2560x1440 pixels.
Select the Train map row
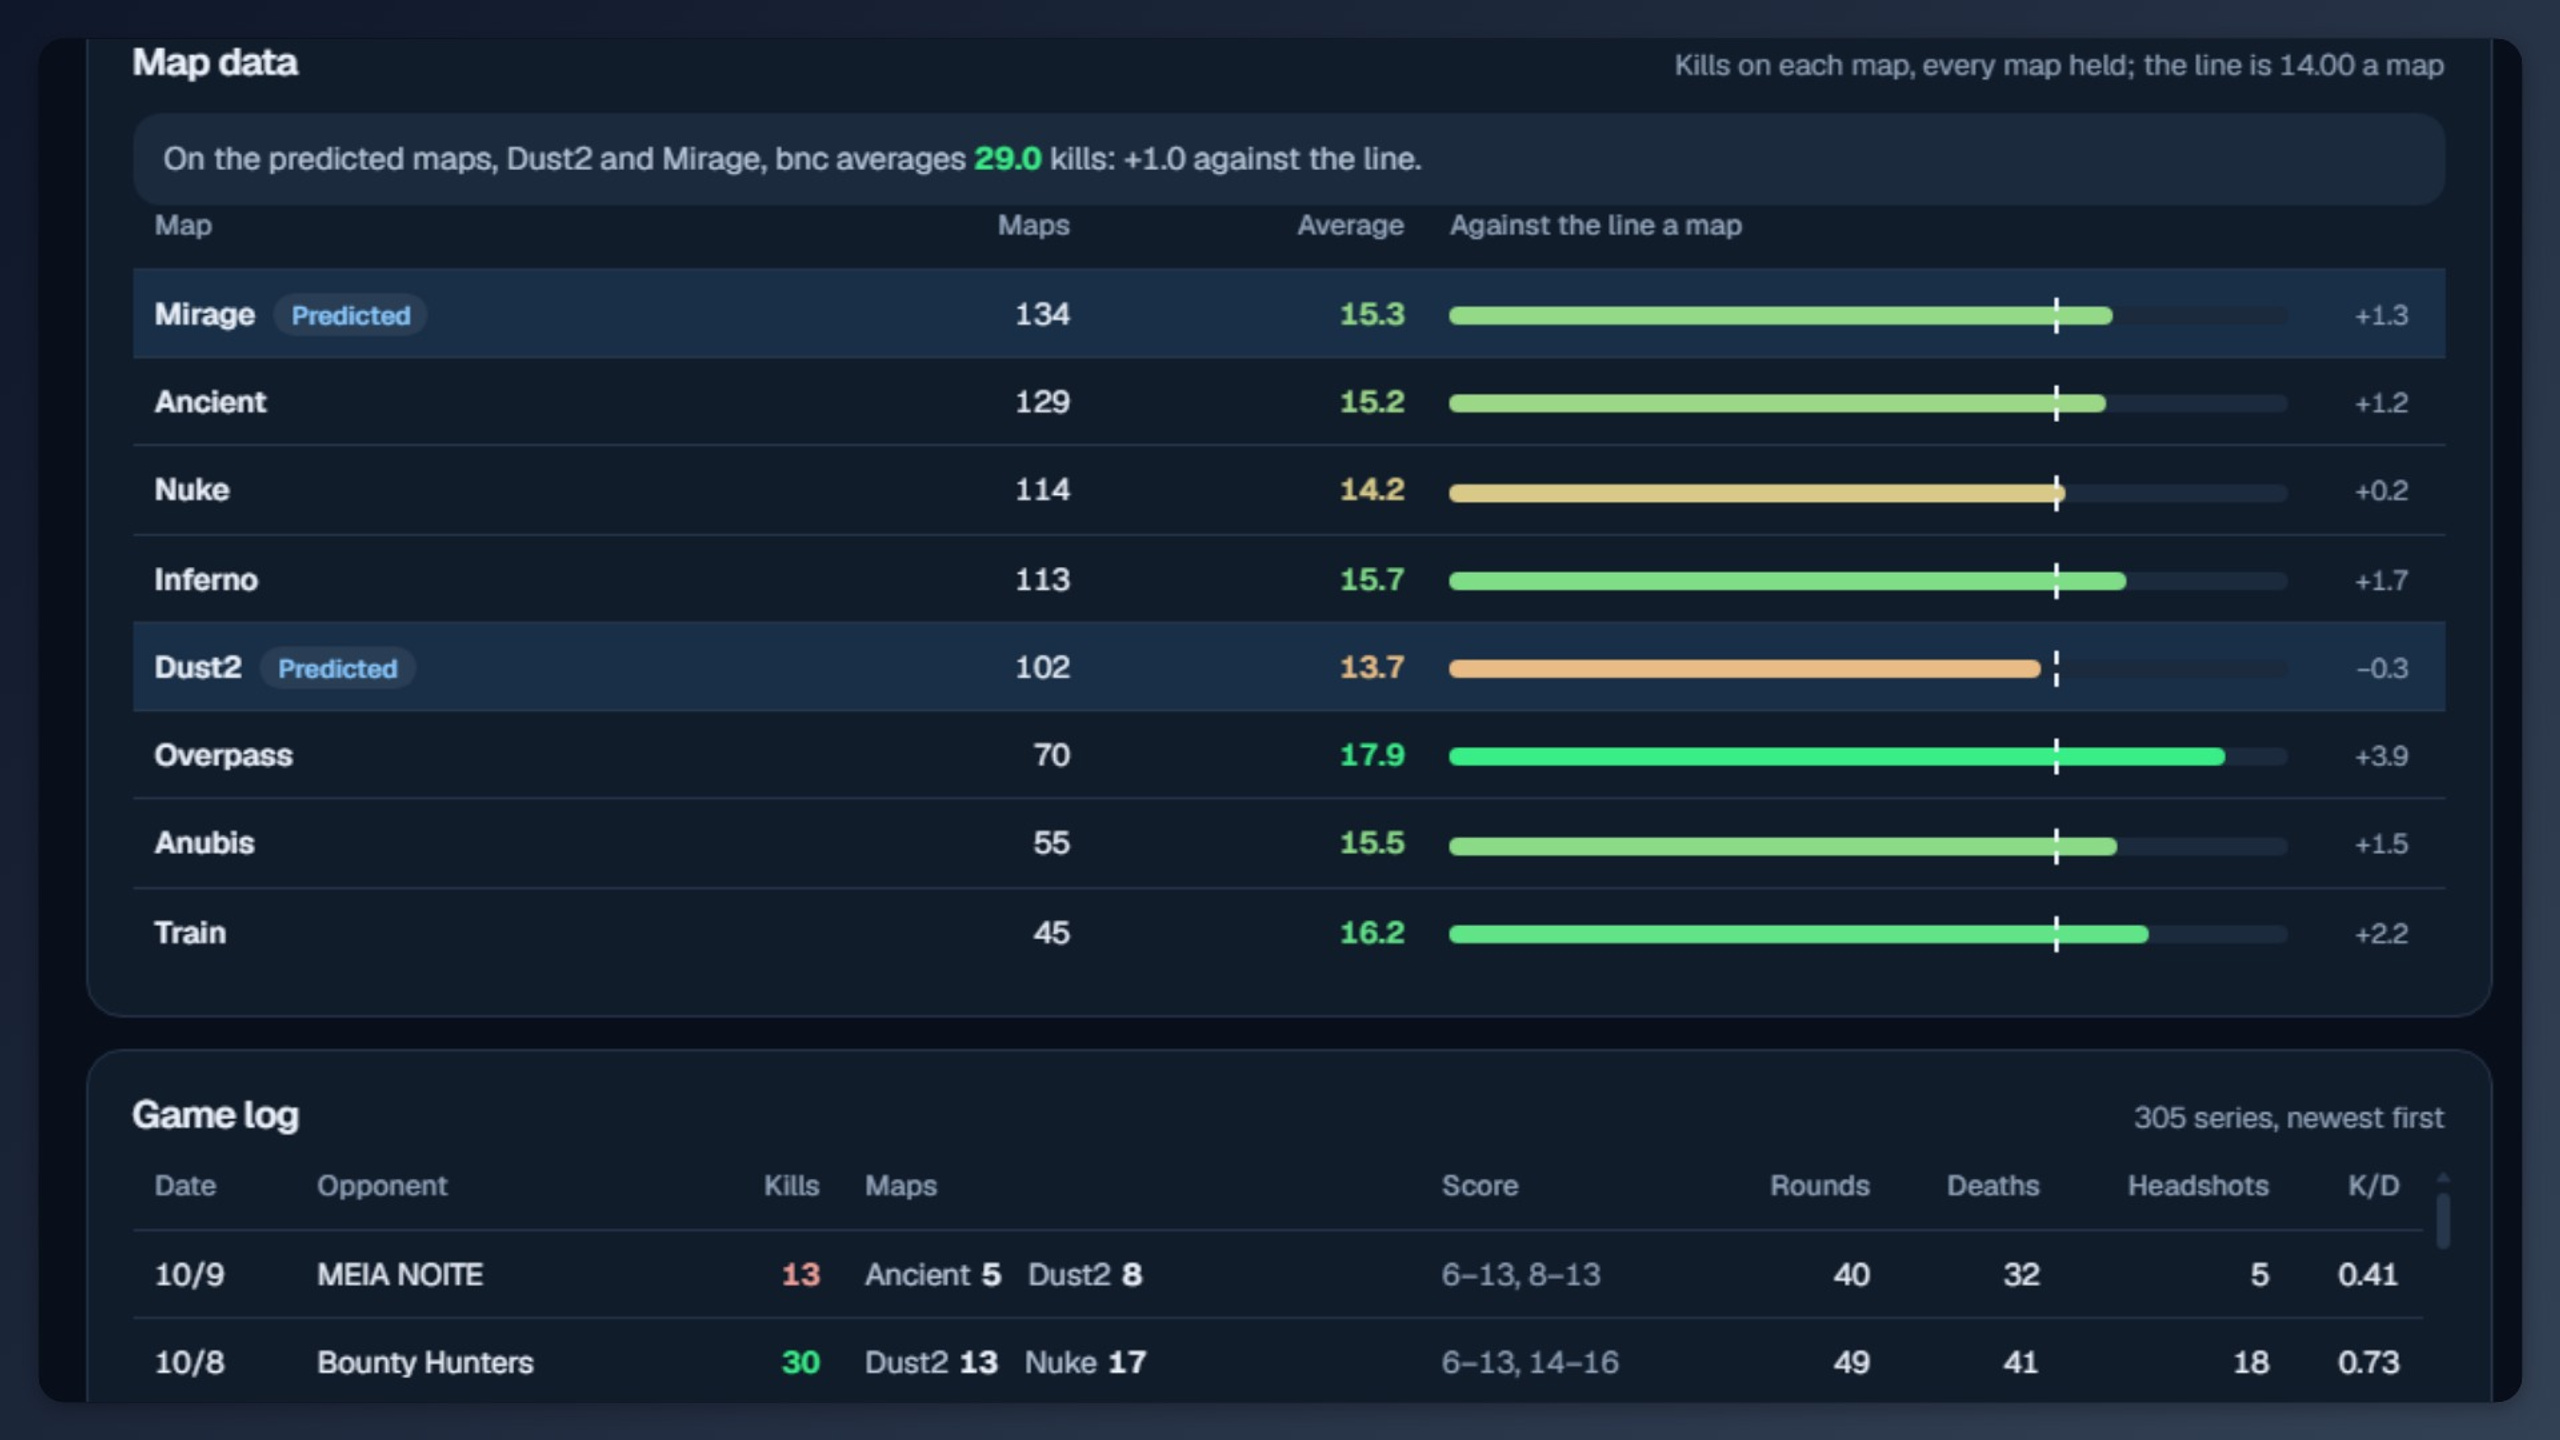[x=1289, y=932]
